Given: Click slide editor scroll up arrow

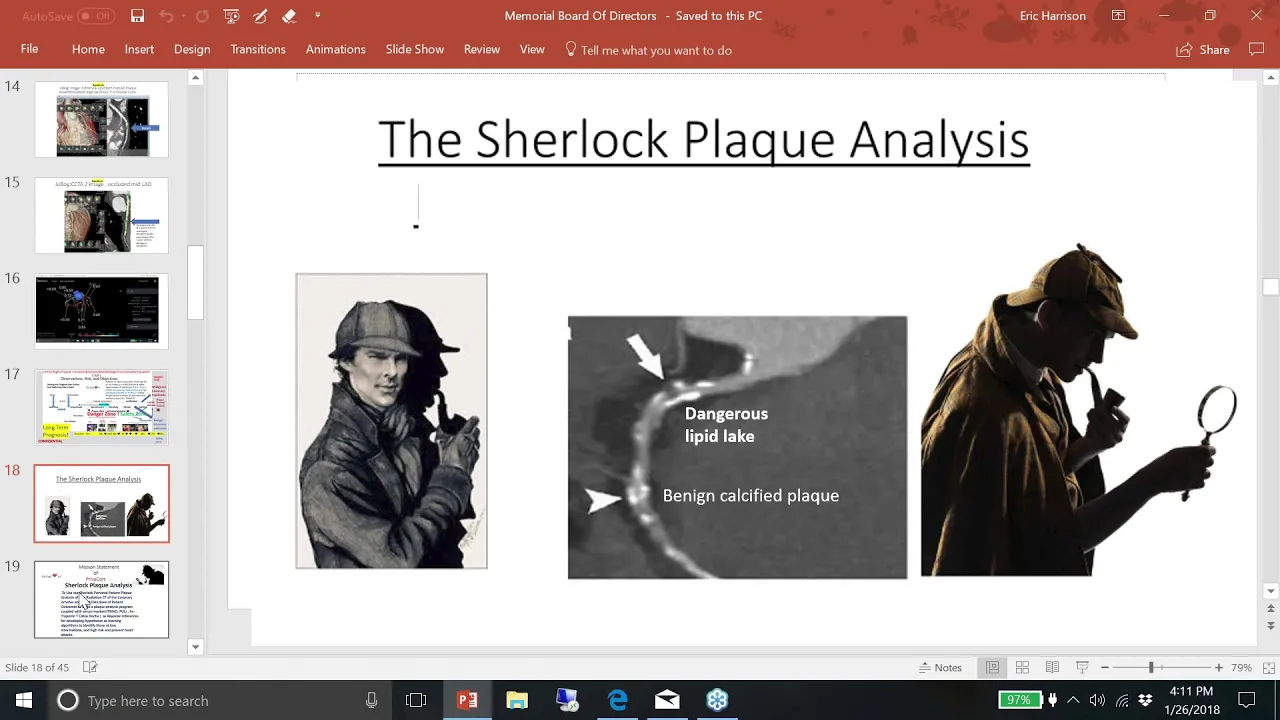Looking at the screenshot, I should (x=1271, y=78).
